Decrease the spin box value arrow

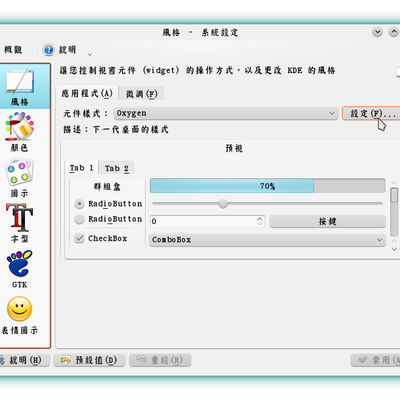260,224
